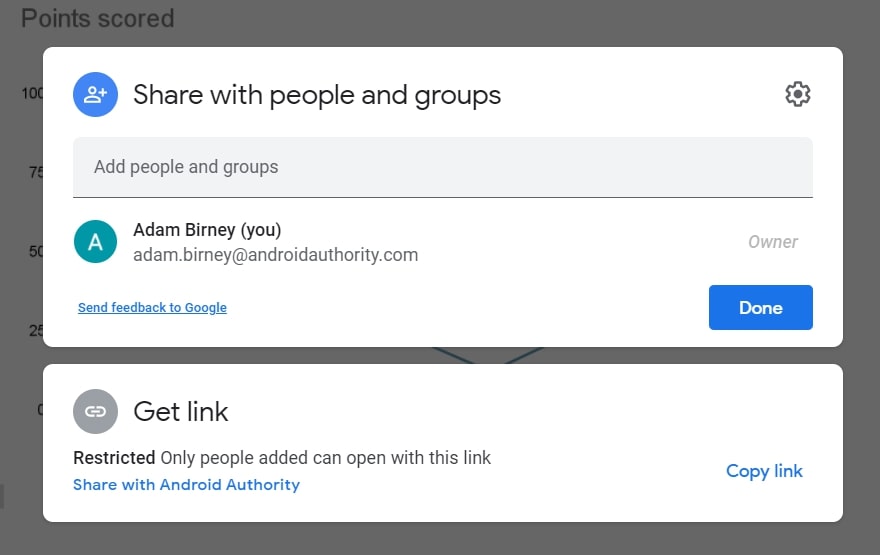Viewport: 880px width, 555px height.
Task: Select Share with Android Authority link
Action: click(186, 485)
